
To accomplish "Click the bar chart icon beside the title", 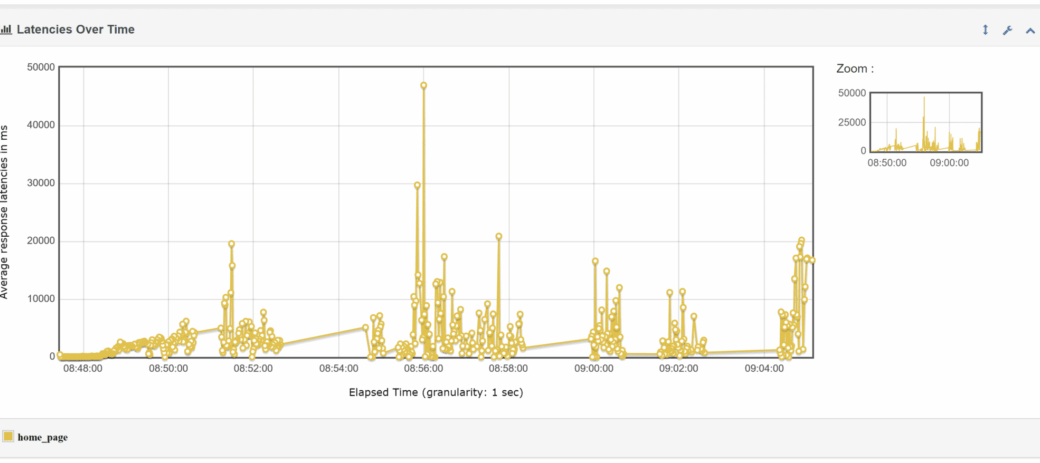I will 6,30.
